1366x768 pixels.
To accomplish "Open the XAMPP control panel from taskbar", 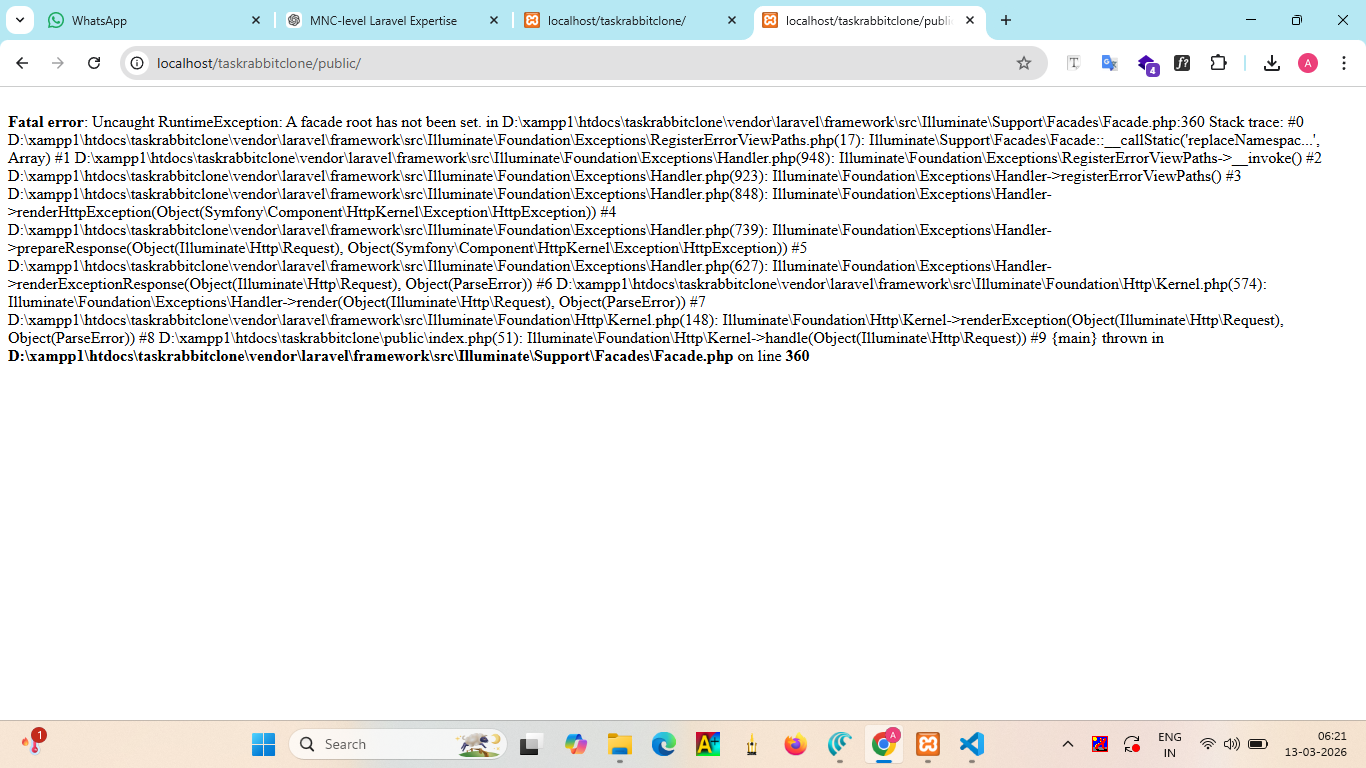I will tap(928, 744).
